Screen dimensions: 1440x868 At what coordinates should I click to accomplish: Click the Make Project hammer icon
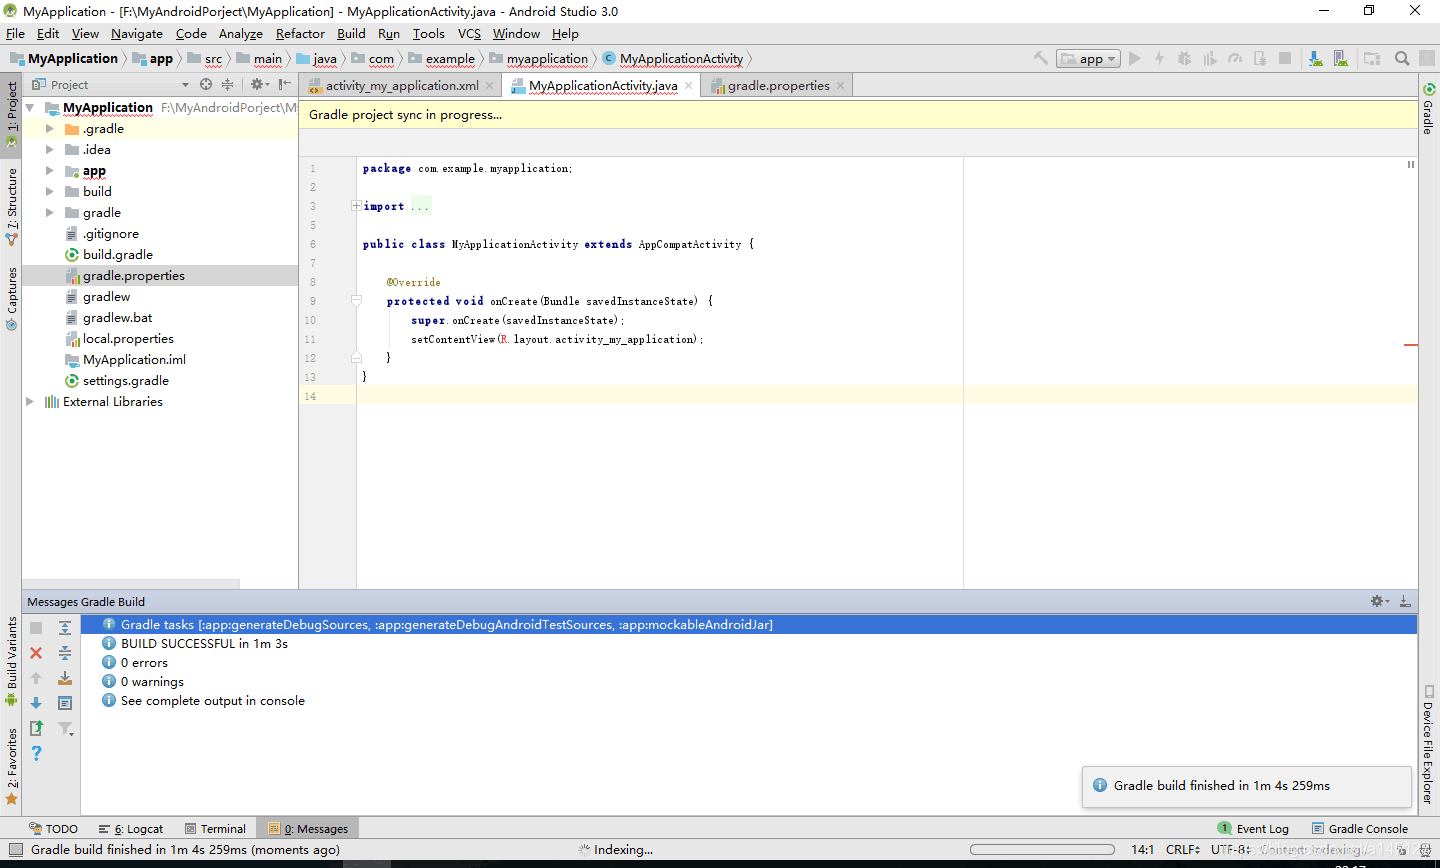pyautogui.click(x=1040, y=59)
